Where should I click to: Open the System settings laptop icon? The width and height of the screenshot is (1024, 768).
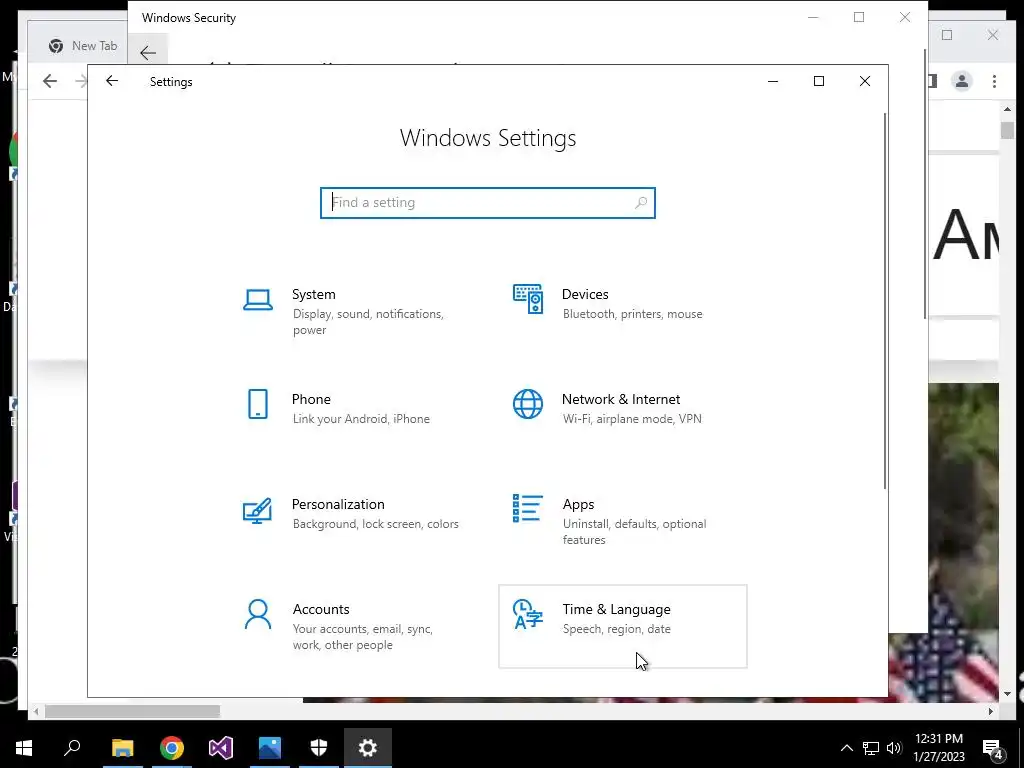[258, 300]
